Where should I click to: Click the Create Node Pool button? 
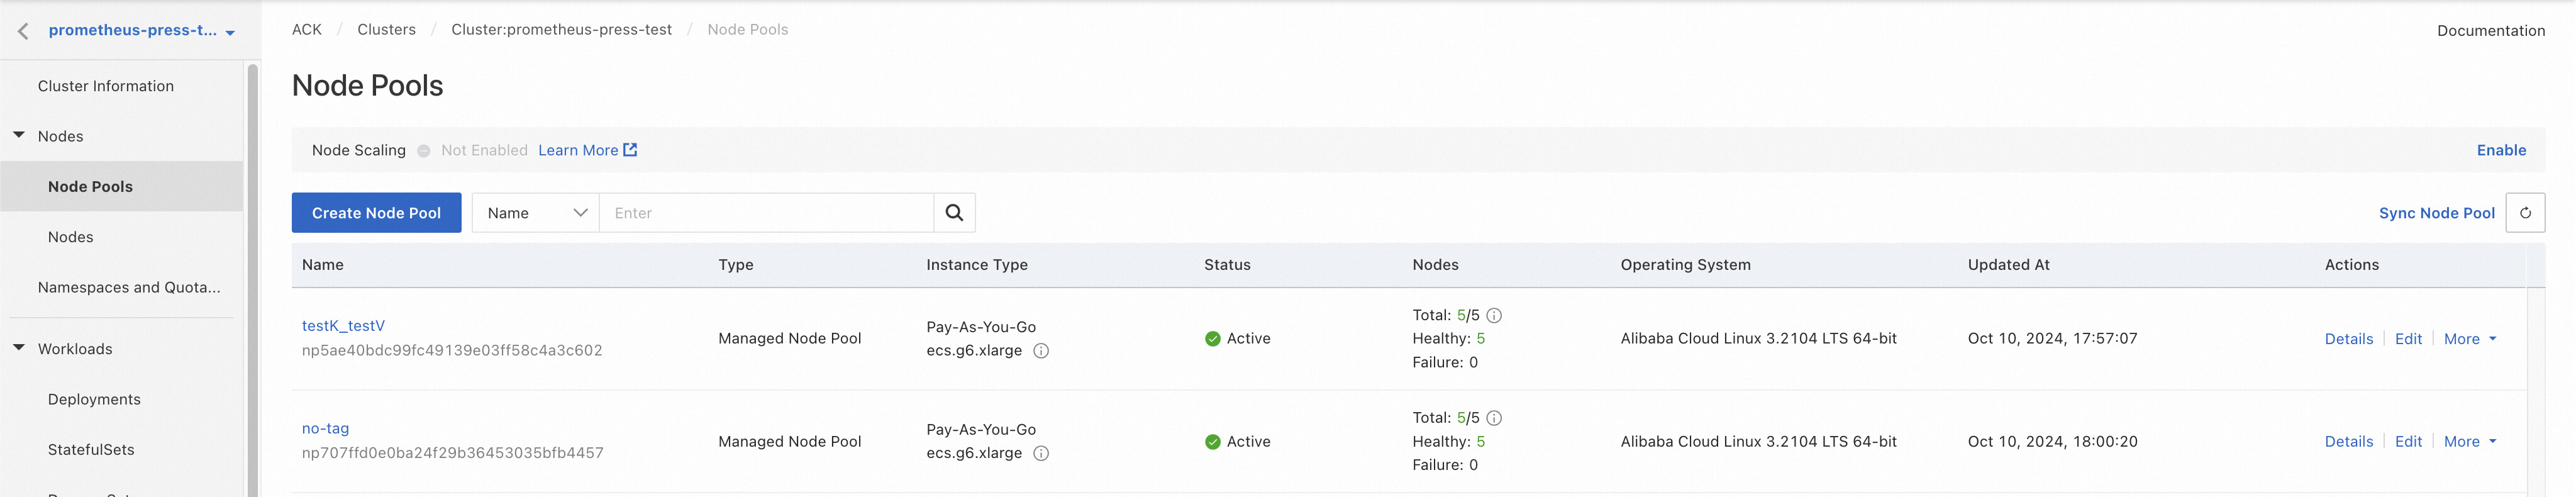click(x=376, y=213)
